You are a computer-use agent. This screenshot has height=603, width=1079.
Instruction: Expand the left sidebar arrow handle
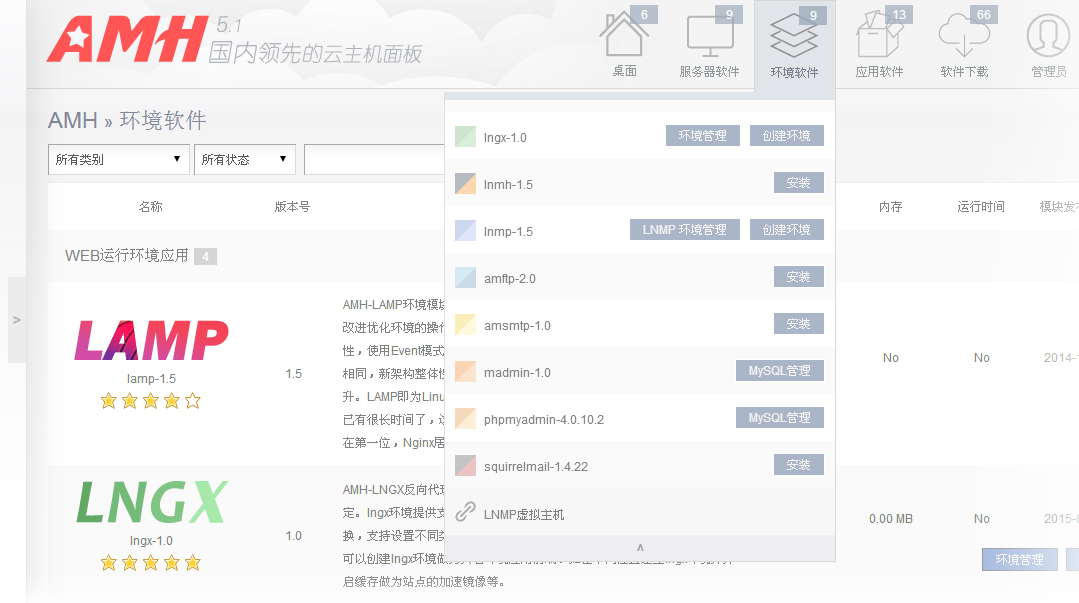(x=17, y=320)
